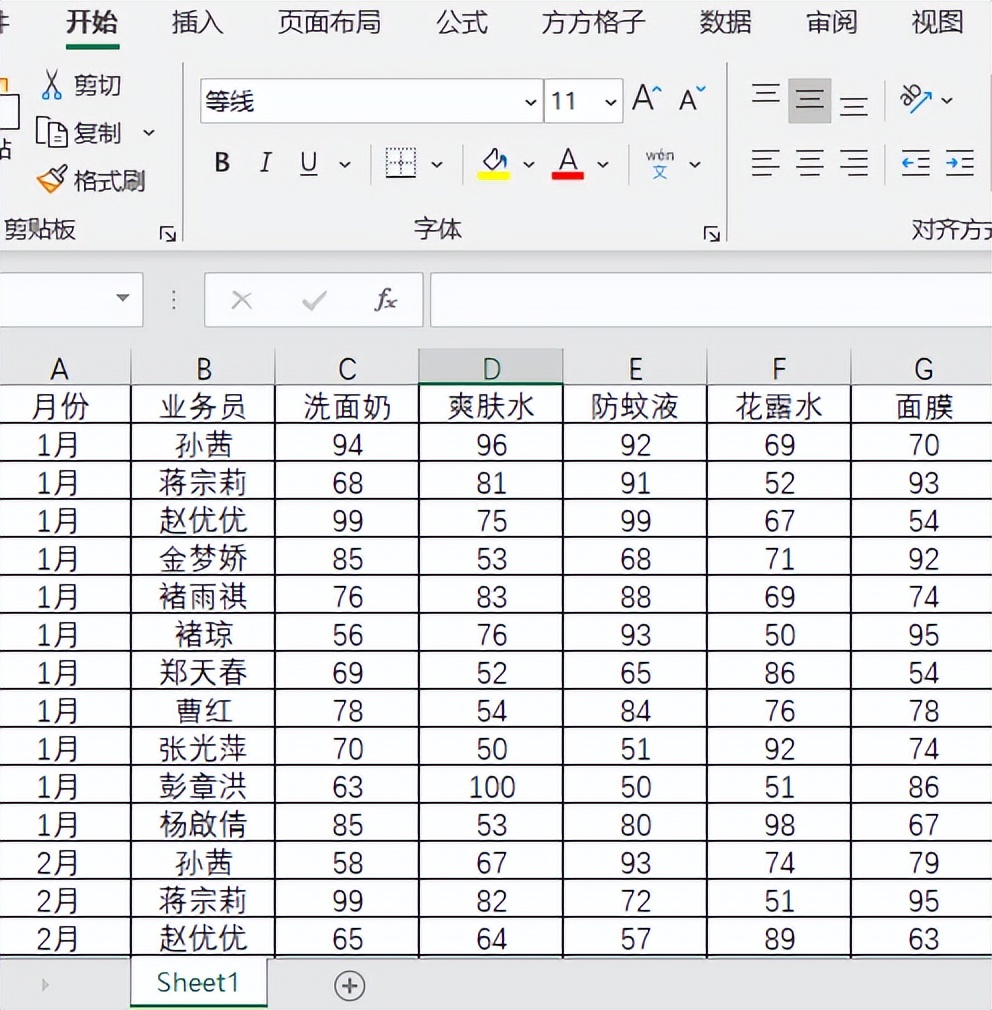Click the text orientation icon
Viewport: 992px width, 1010px height.
coord(916,99)
